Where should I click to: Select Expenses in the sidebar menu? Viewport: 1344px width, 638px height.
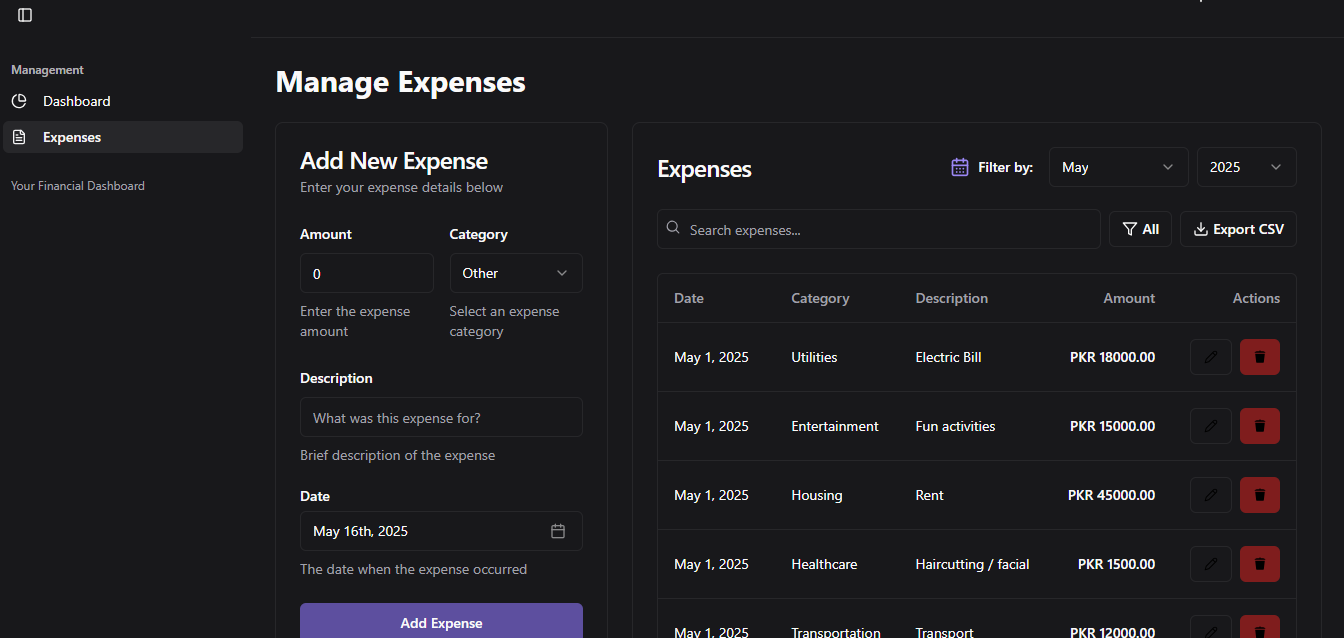72,137
